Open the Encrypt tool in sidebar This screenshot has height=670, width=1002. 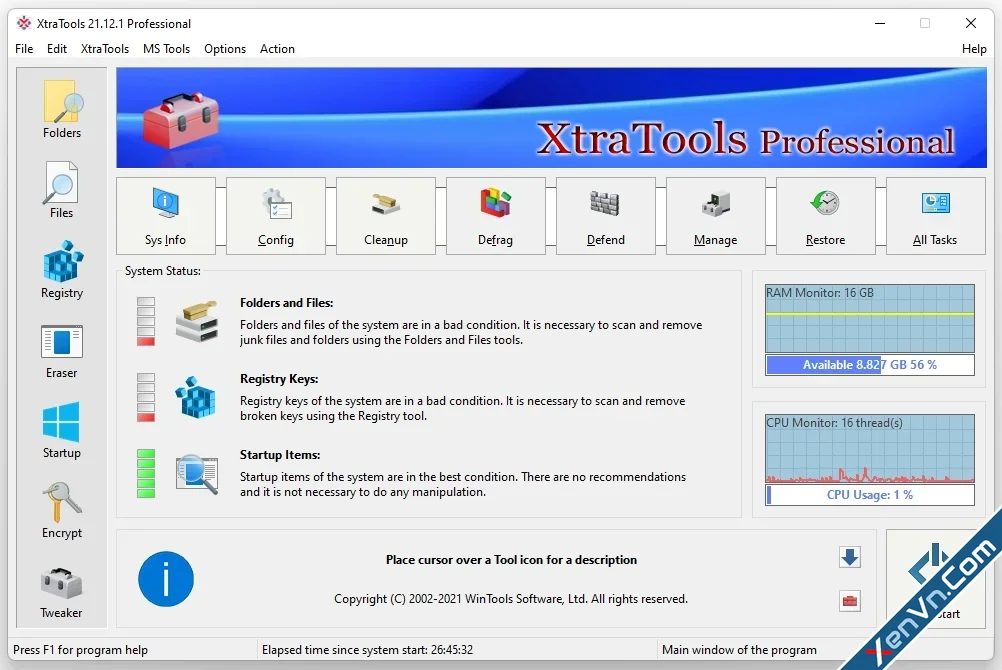point(62,510)
